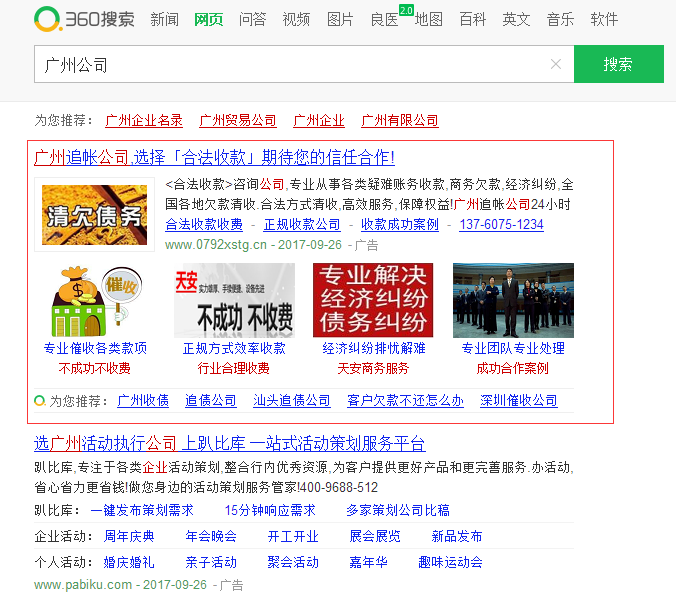
Task: Click the green circle icon beside 为您推荐
Action: click(x=39, y=400)
